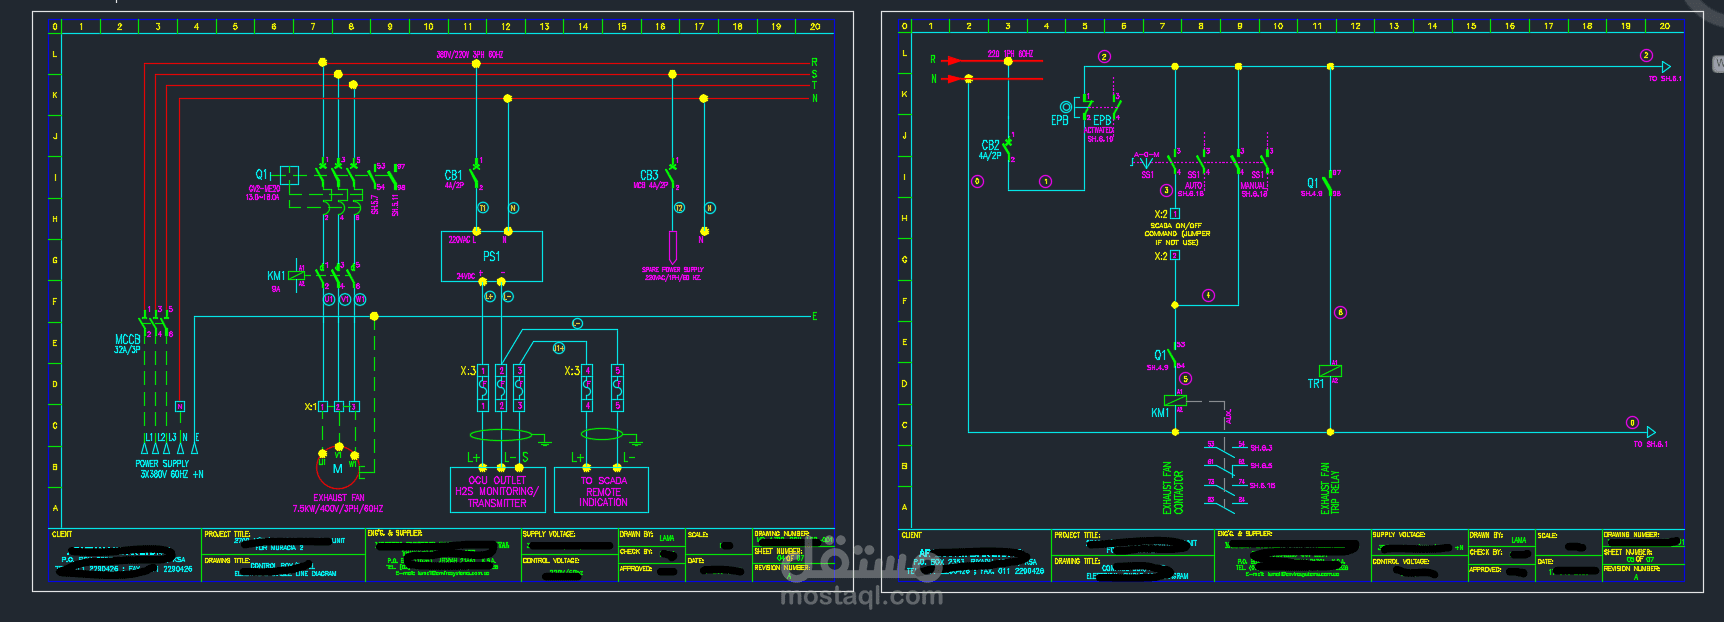This screenshot has height=622, width=1724.
Task: Select the X:2 terminal 1 square
Action: 1175,213
